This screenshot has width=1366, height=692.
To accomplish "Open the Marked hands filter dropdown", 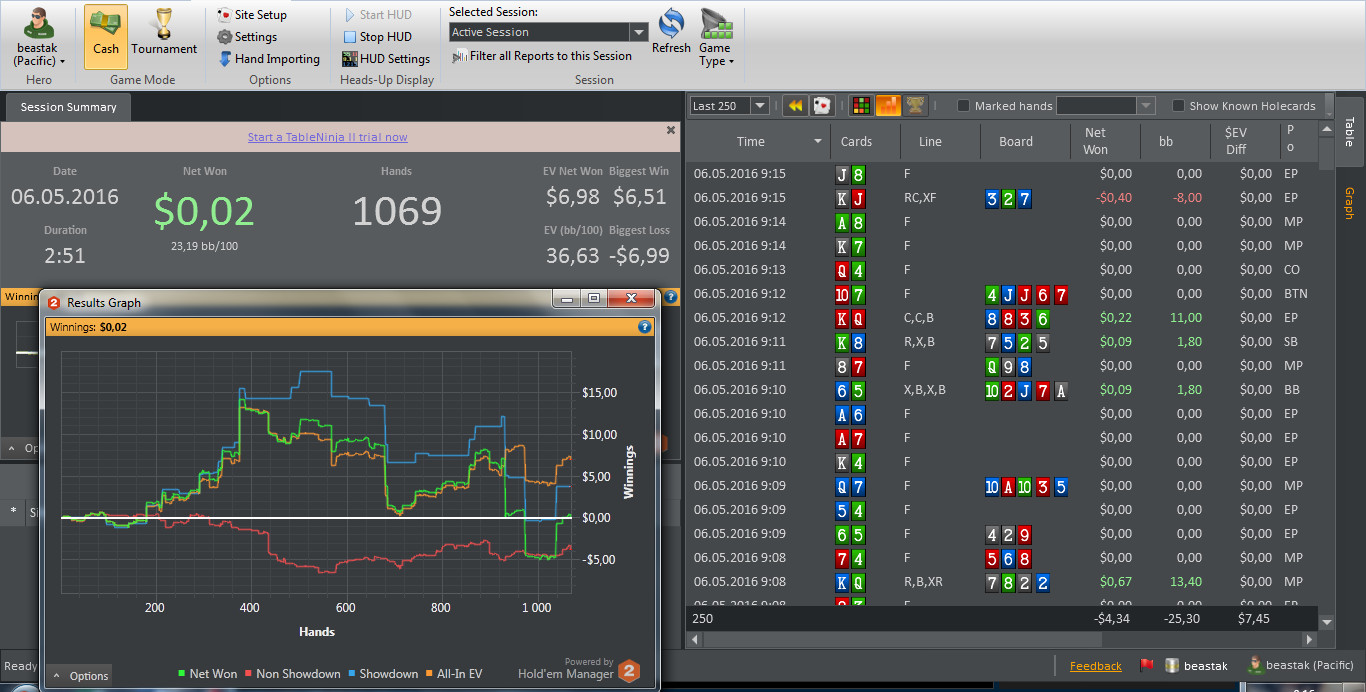I will click(1146, 106).
